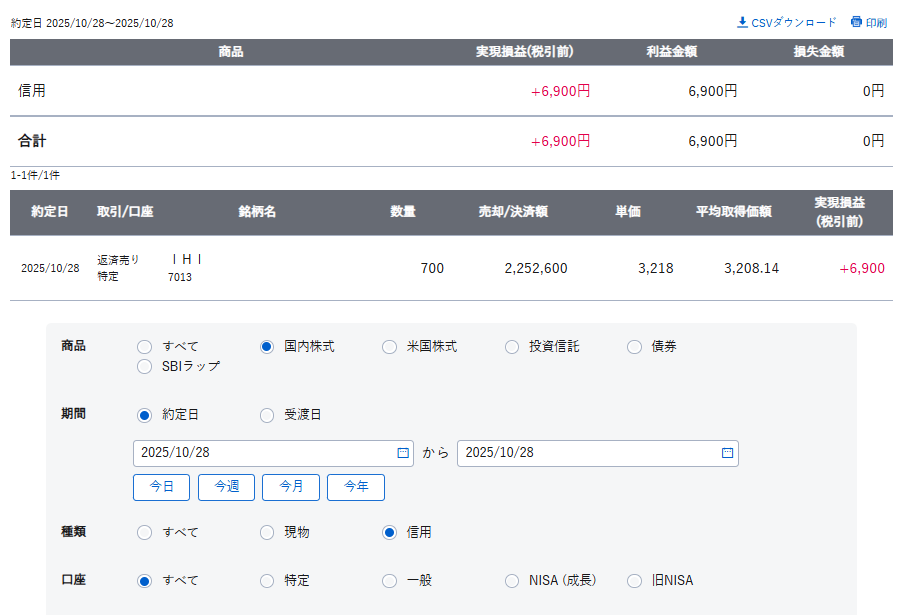Viewport: 920px width, 615px height.
Task: Select 債券 product radio button
Action: tap(634, 347)
